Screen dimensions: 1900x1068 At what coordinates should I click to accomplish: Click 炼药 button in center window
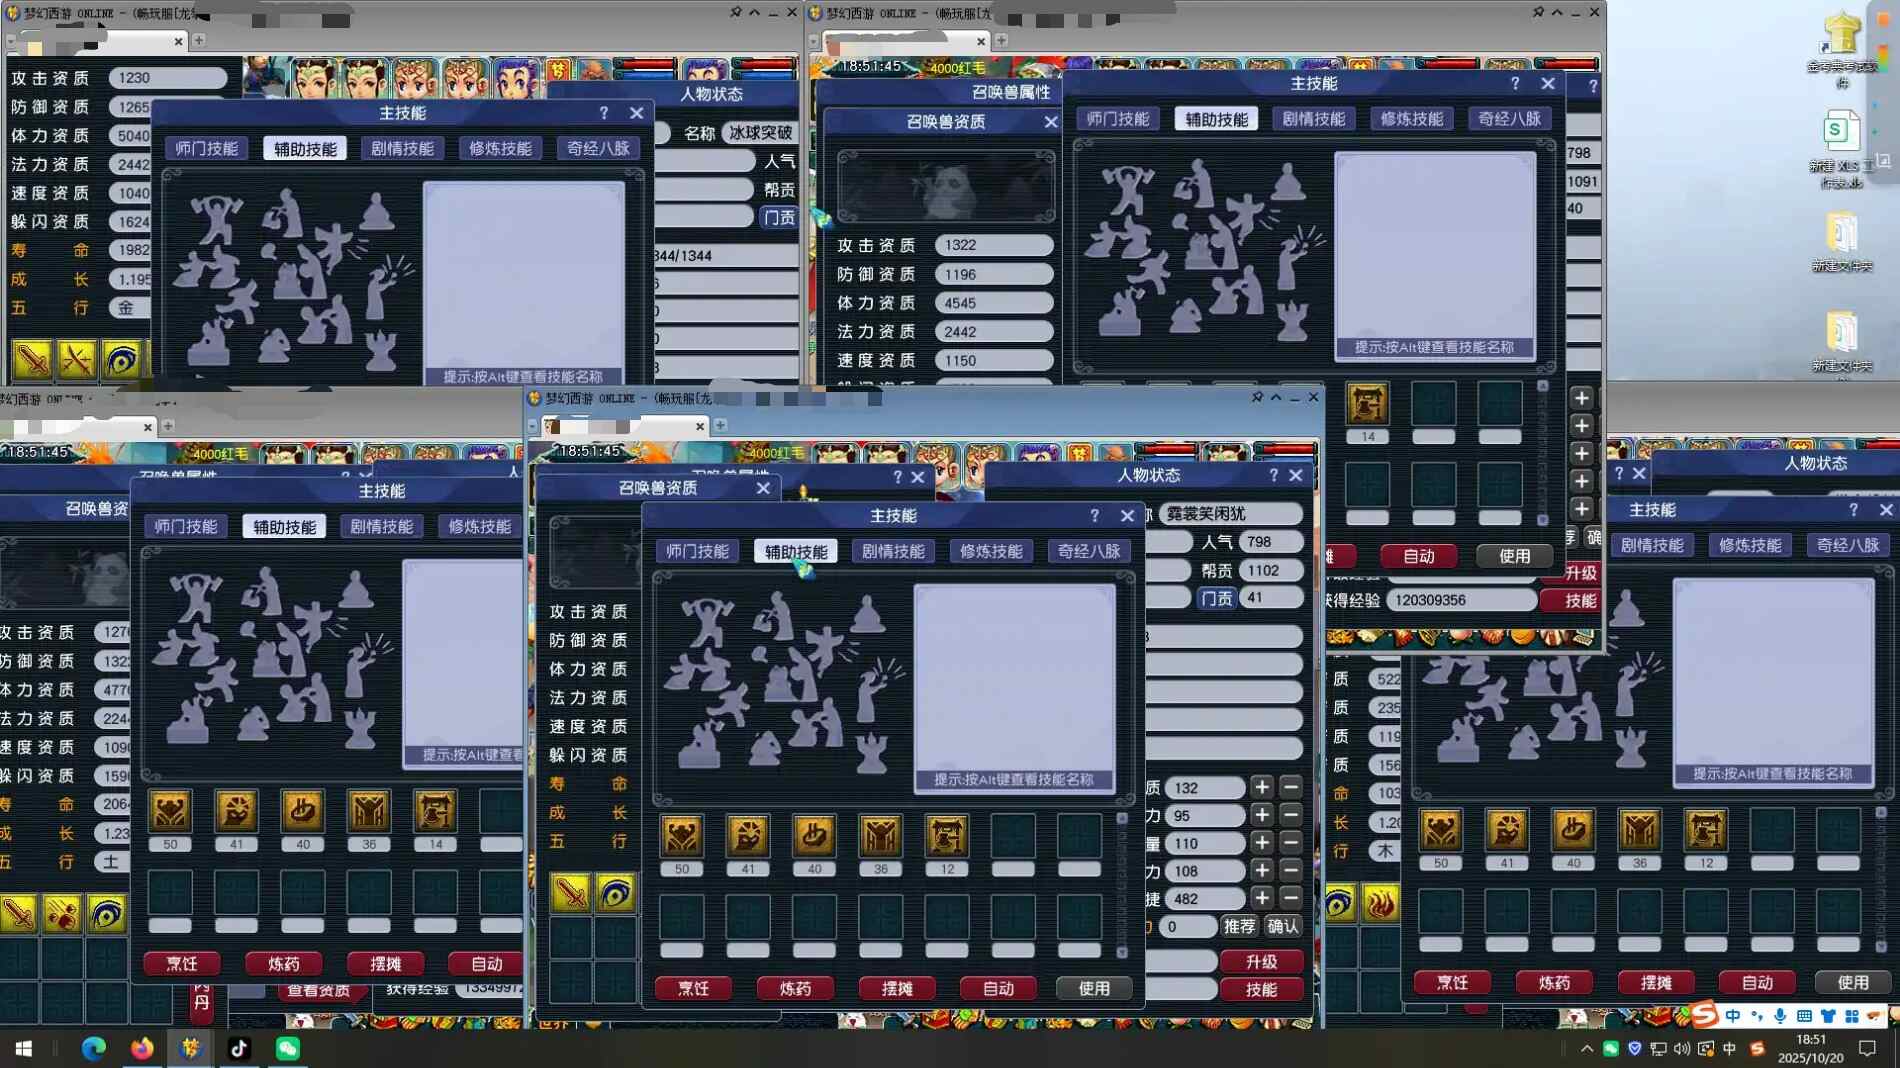click(795, 988)
